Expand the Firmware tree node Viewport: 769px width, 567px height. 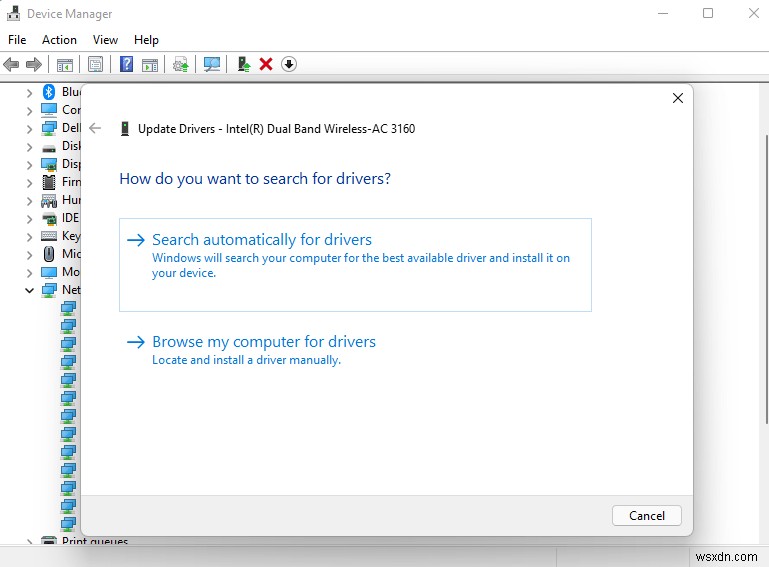[x=29, y=183]
